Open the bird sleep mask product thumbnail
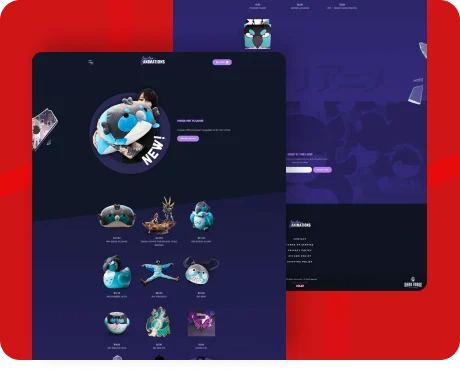Viewport: 460px width, 374px height. tap(117, 217)
